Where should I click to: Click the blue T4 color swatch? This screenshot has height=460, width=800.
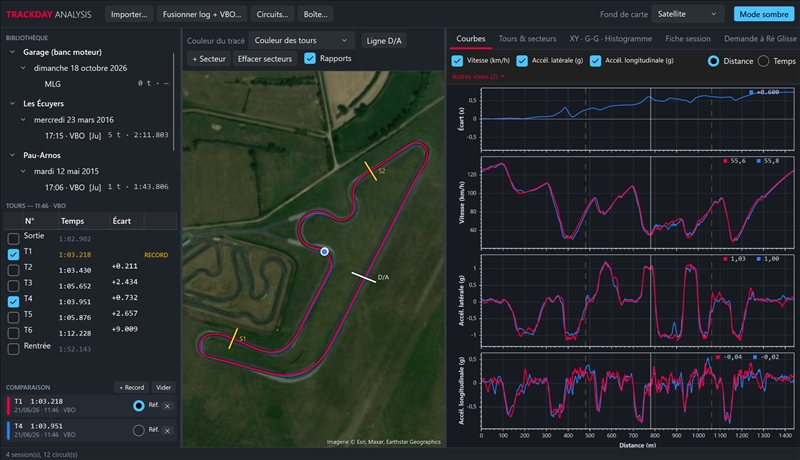[8, 430]
